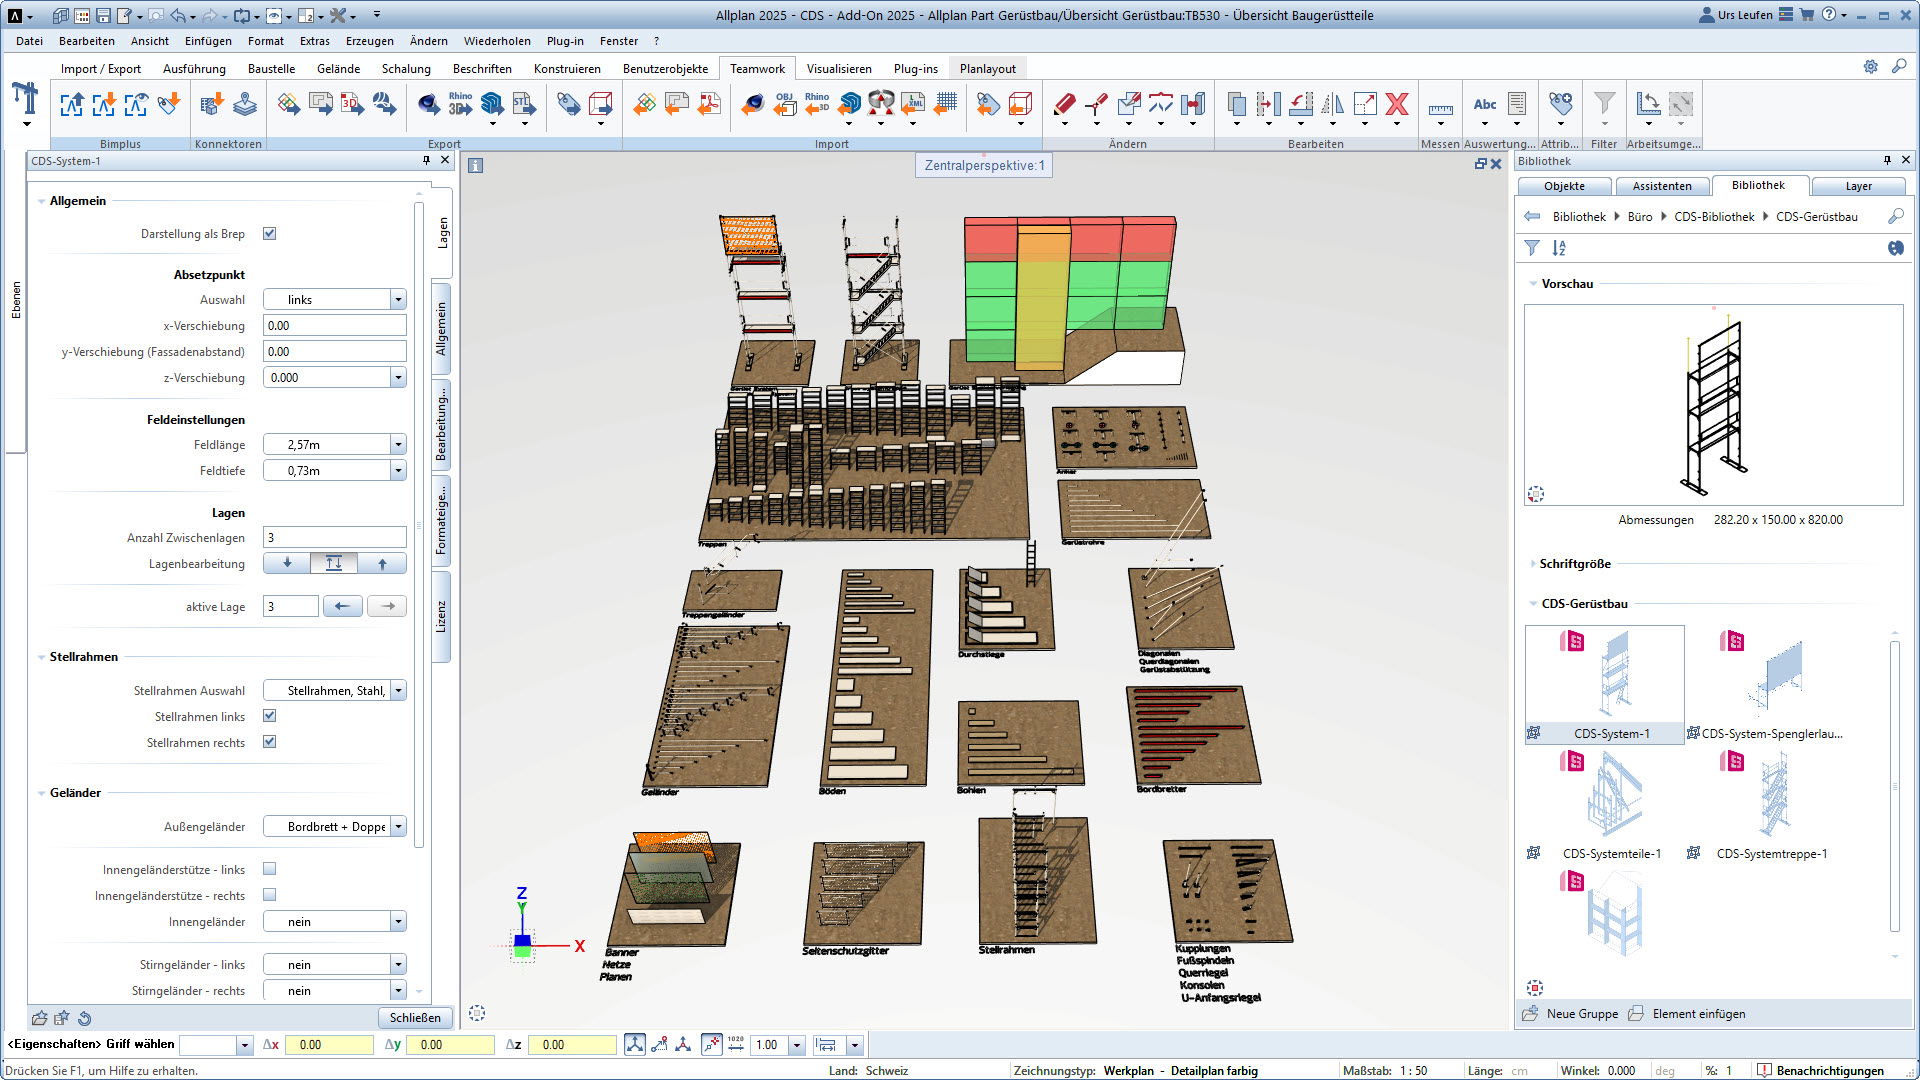Open the Feldlänge 2,57m dropdown
Screen dimensions: 1920x1080
pos(398,444)
